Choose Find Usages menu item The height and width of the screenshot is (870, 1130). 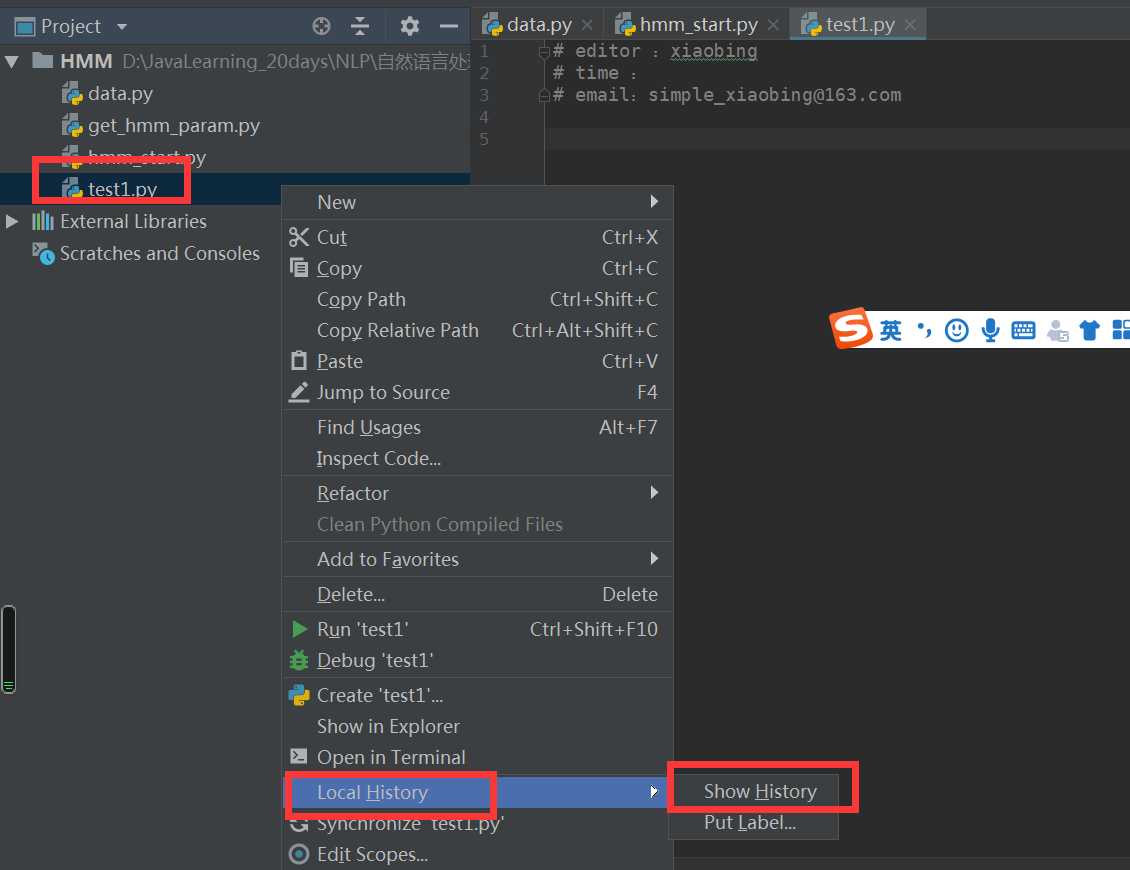[477, 427]
